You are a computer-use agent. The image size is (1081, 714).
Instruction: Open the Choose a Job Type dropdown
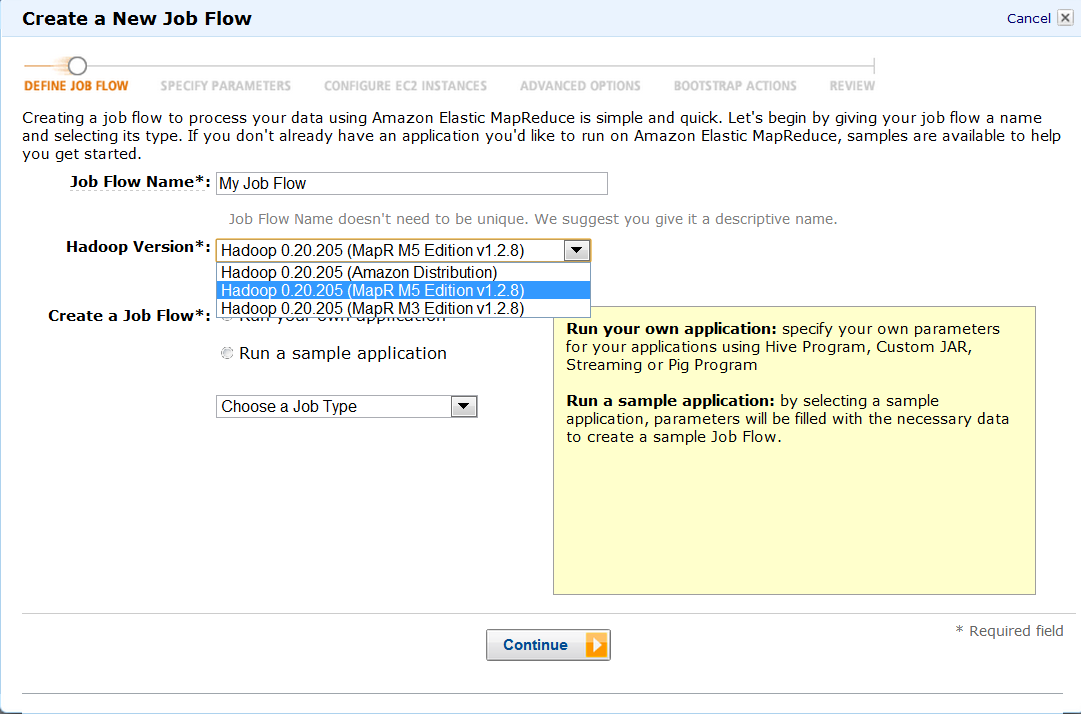pos(346,407)
